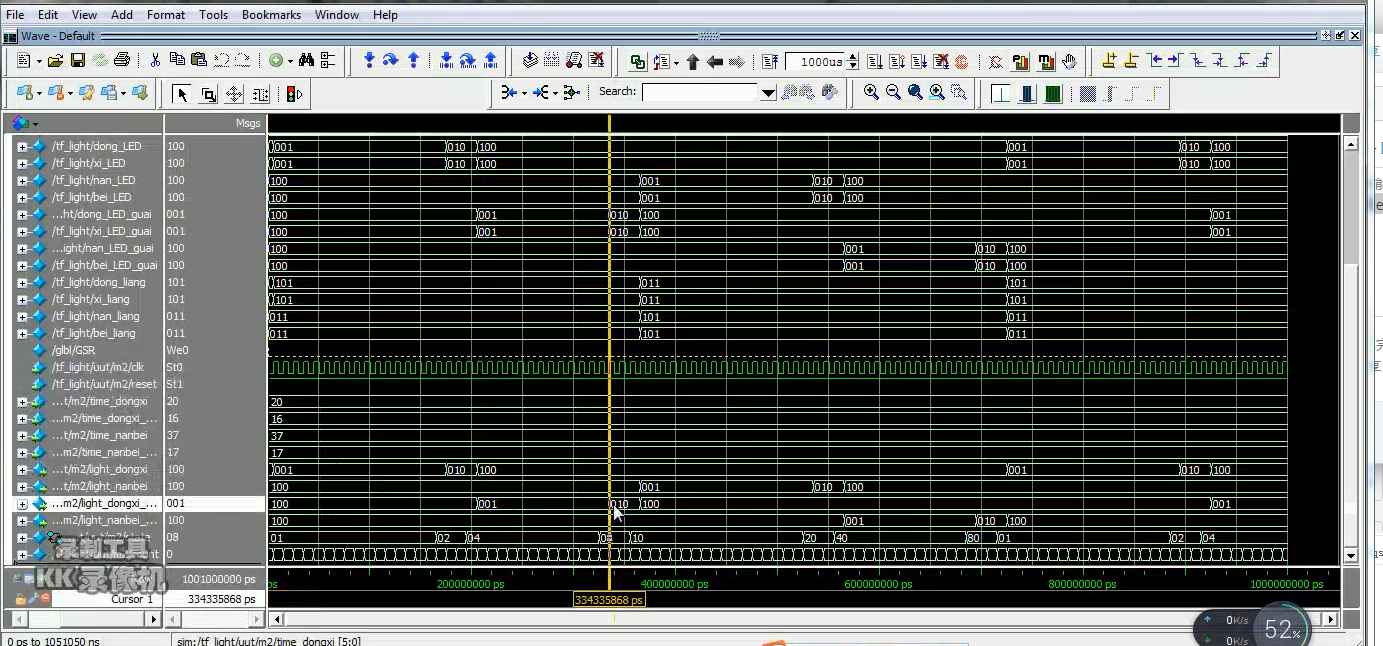Expand the /tf_light/dong_LED signal
Image resolution: width=1383 pixels, height=646 pixels.
pyautogui.click(x=22, y=147)
